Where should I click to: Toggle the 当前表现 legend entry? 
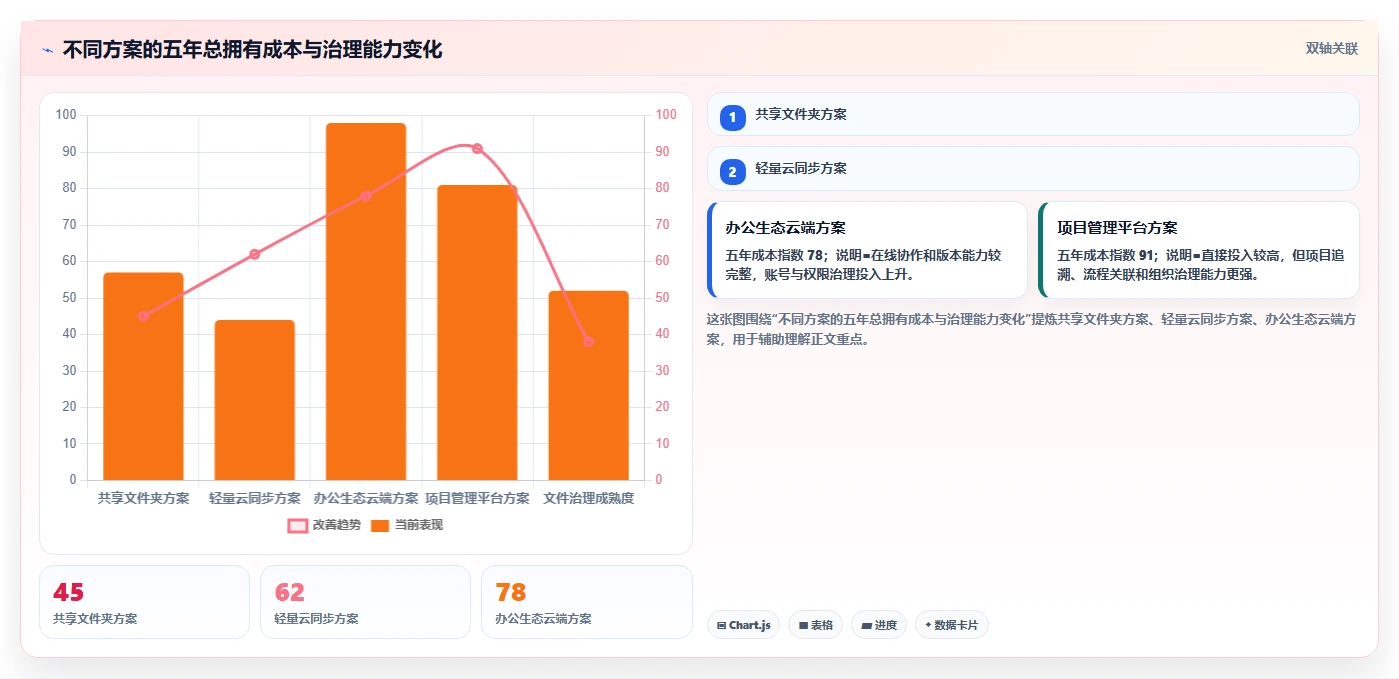[x=407, y=525]
